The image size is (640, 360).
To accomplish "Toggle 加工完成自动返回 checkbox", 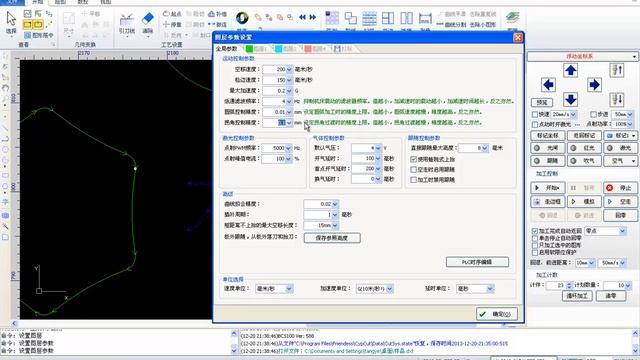I will click(x=535, y=231).
